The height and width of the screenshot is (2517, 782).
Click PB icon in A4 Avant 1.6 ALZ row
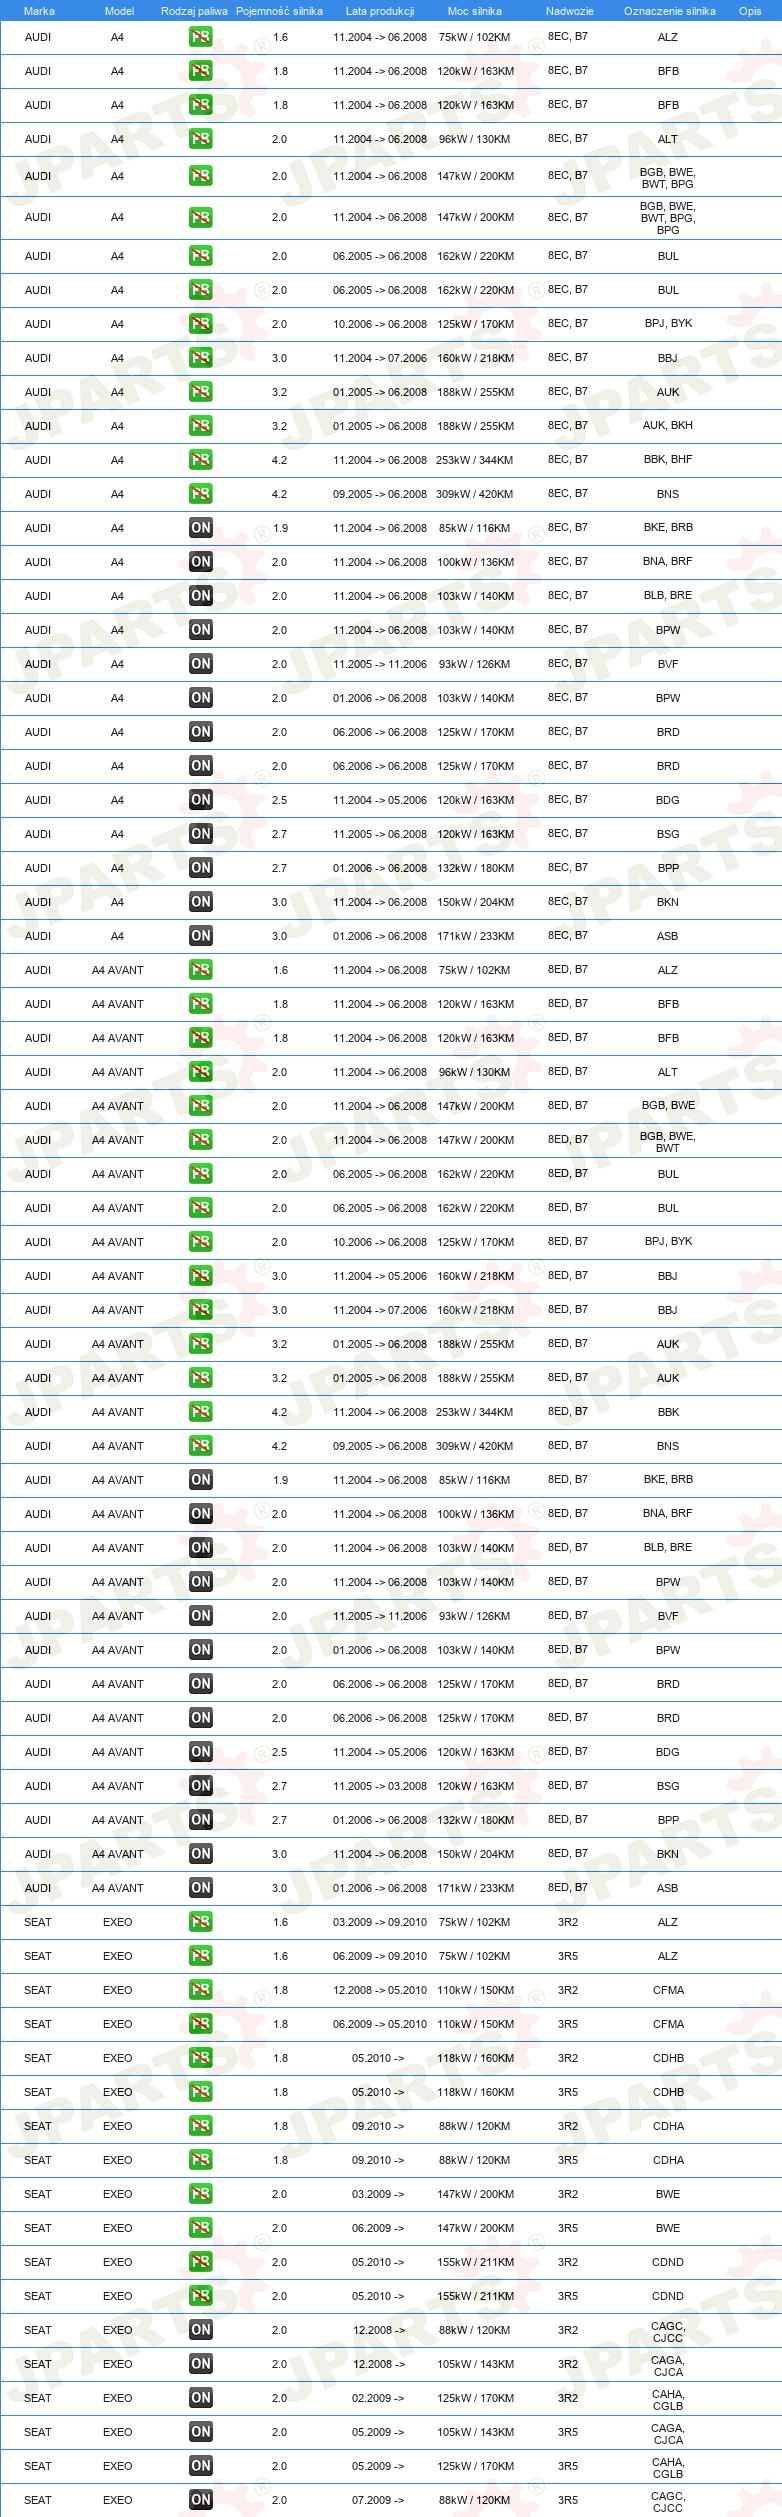coord(200,970)
